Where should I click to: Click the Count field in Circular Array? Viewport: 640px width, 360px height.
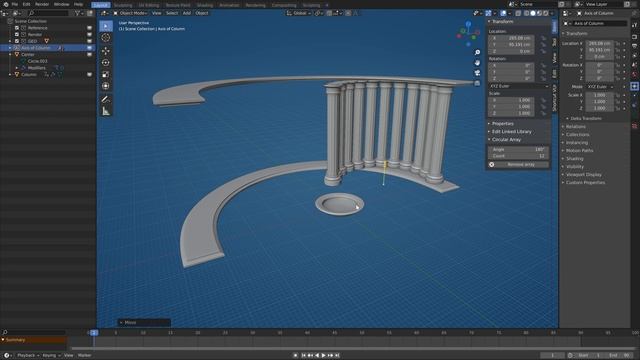pyautogui.click(x=518, y=156)
